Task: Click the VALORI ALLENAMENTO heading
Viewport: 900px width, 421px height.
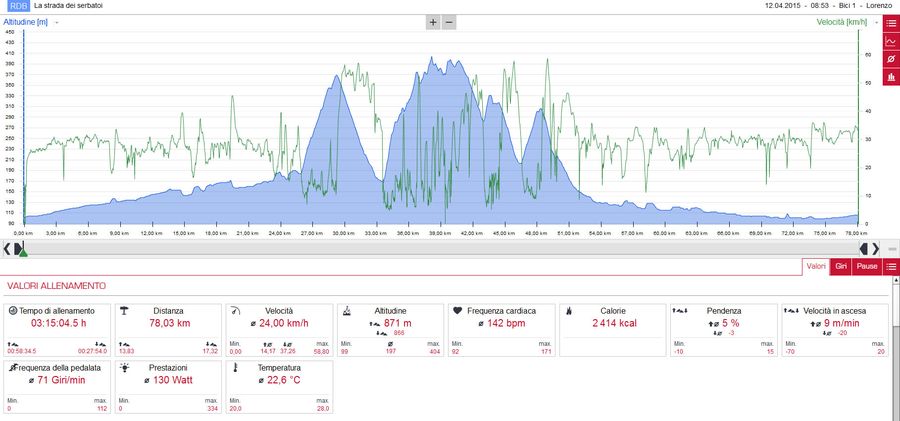Action: click(56, 285)
